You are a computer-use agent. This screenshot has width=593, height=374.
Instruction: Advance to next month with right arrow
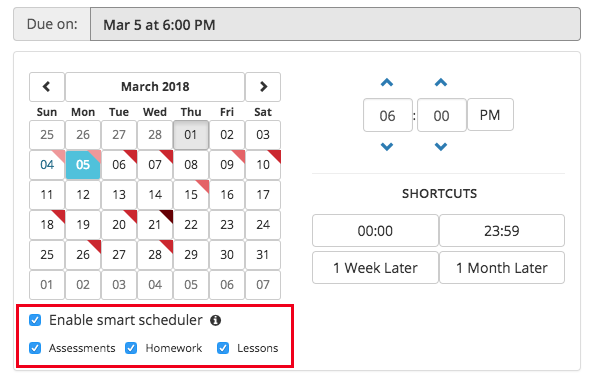(x=263, y=87)
